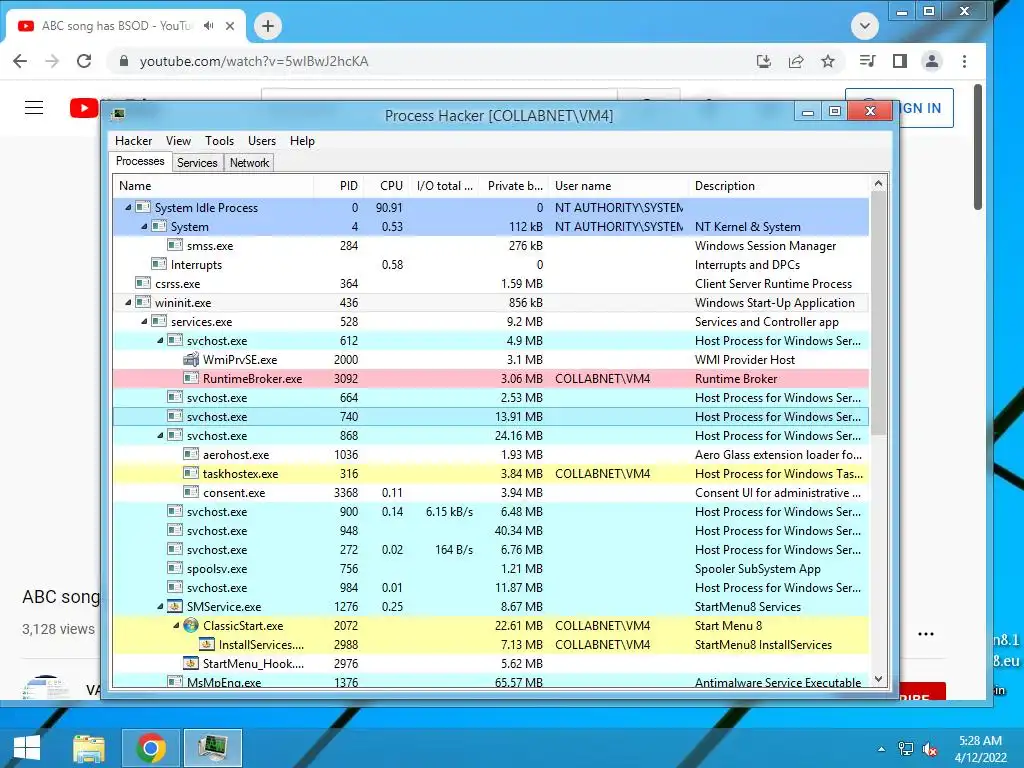Click the network tray icon
This screenshot has height=768, width=1024.
(906, 750)
